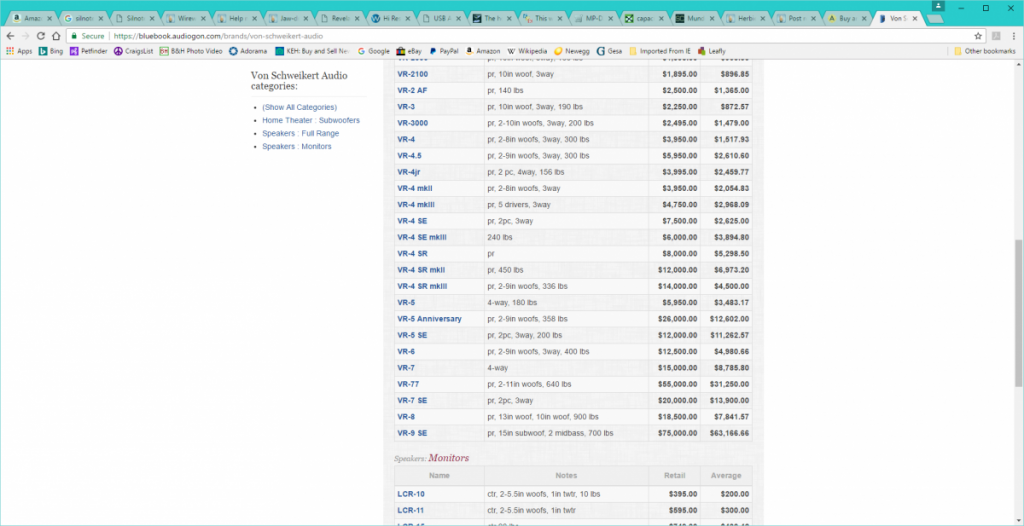This screenshot has height=526, width=1024.
Task: Open the Chrome three-dot menu
Action: pyautogui.click(x=1014, y=36)
